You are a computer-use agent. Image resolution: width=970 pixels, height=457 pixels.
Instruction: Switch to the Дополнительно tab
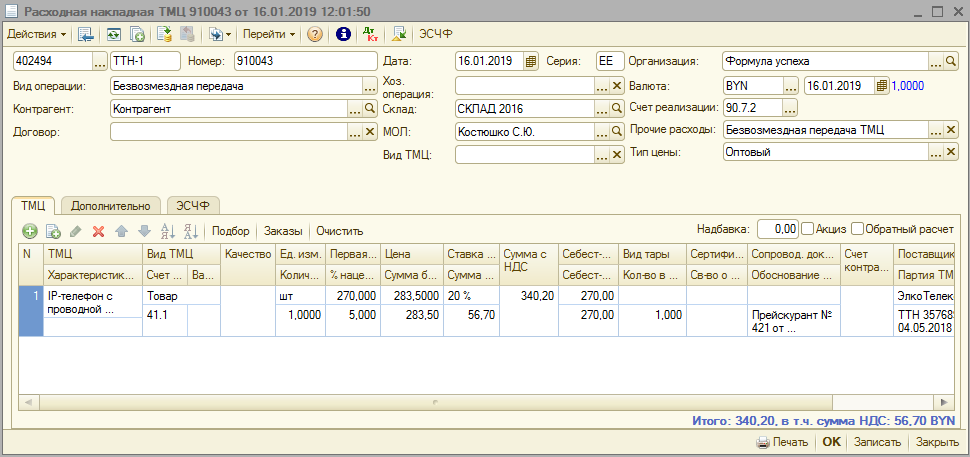click(x=110, y=205)
